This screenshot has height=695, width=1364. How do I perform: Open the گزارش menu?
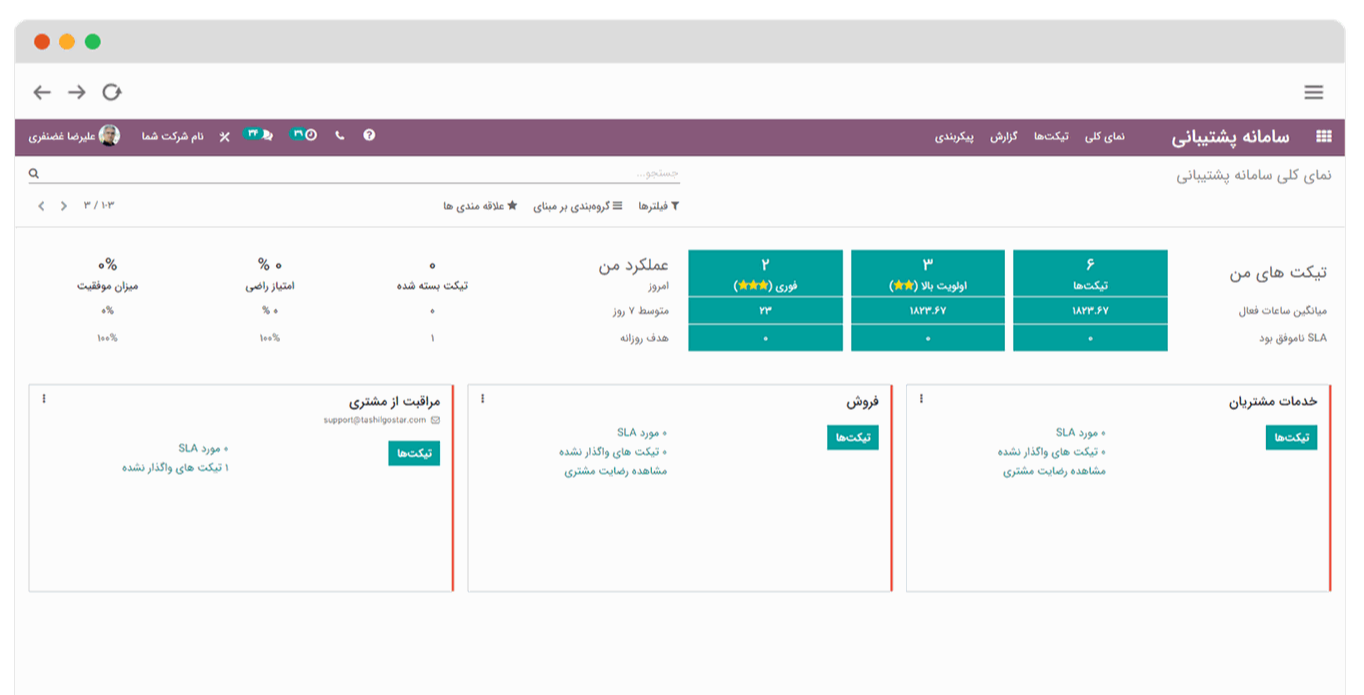1004,136
